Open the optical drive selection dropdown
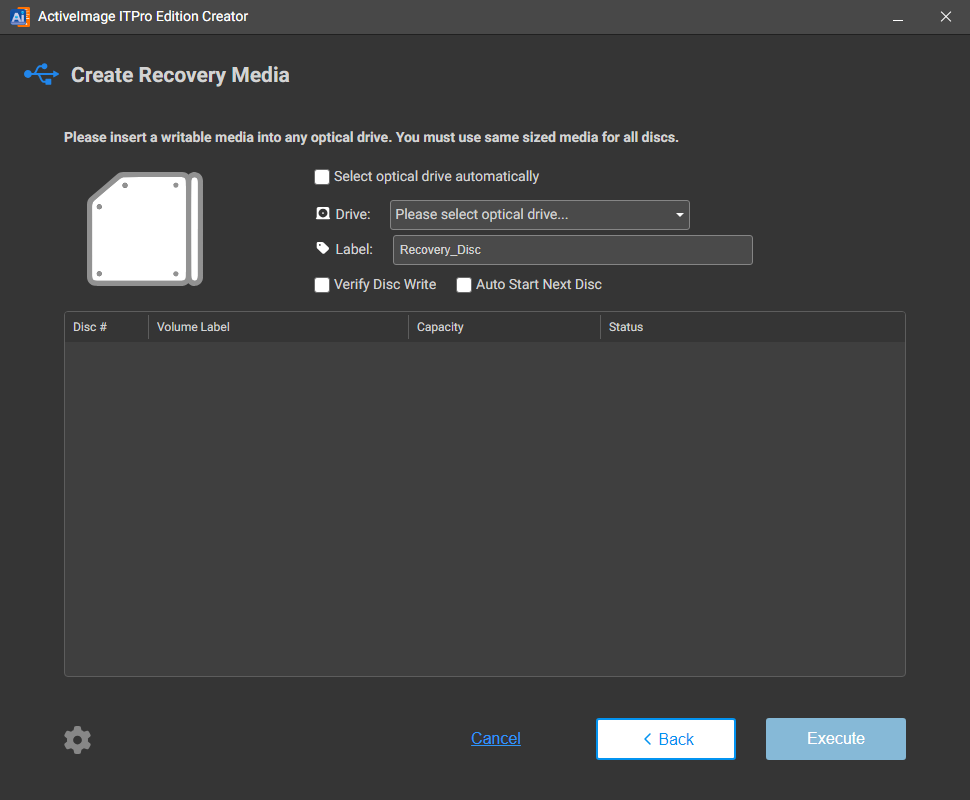The width and height of the screenshot is (970, 800). click(540, 215)
